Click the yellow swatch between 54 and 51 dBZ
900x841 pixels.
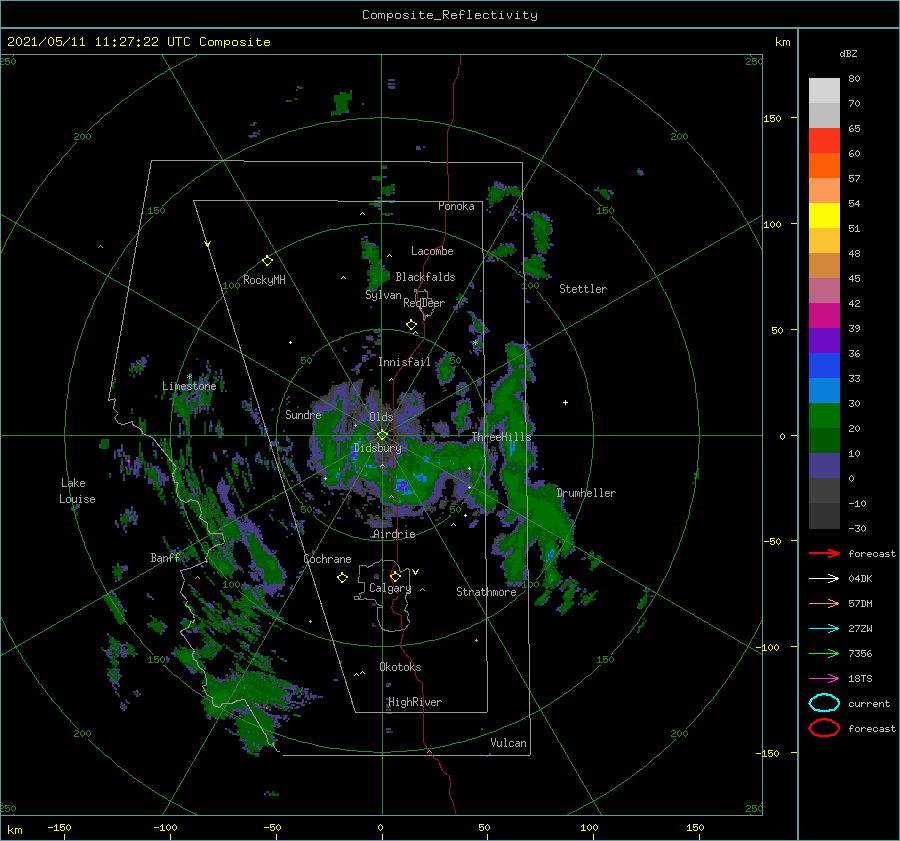[x=824, y=216]
